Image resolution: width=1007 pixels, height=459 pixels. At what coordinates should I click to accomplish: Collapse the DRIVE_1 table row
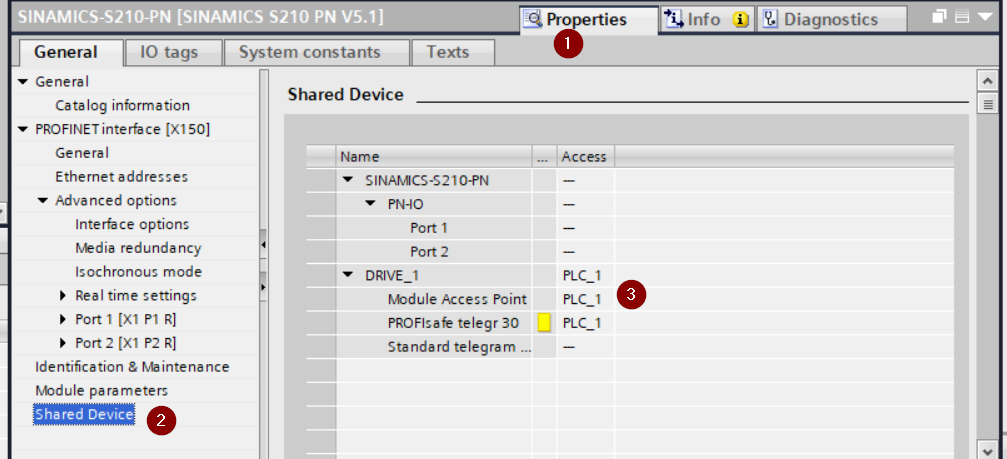348,275
